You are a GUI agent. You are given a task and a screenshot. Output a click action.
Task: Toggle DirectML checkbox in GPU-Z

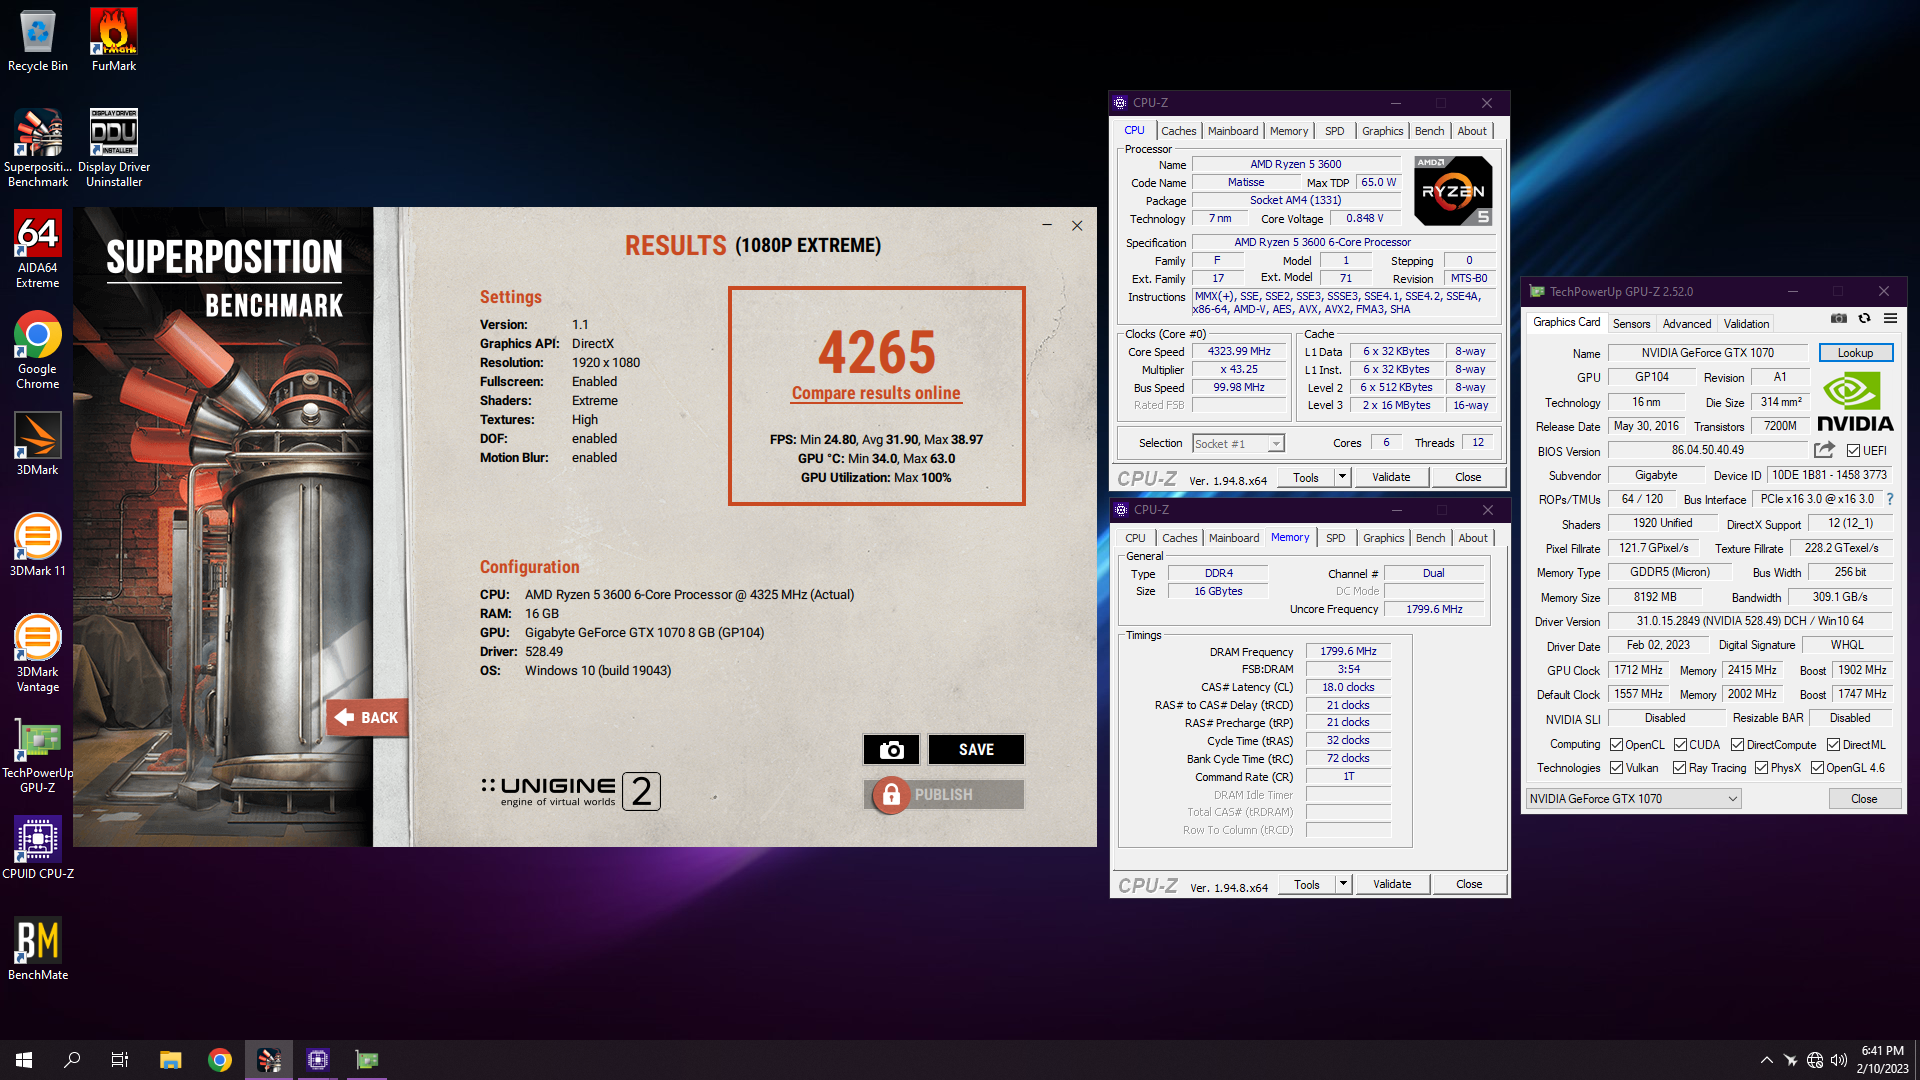pos(1833,745)
